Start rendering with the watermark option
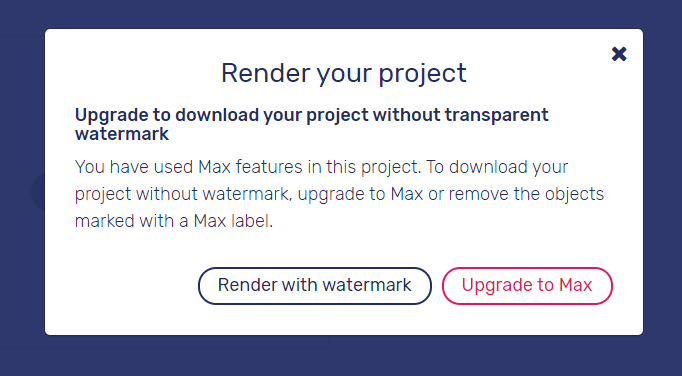This screenshot has height=376, width=682. (314, 285)
